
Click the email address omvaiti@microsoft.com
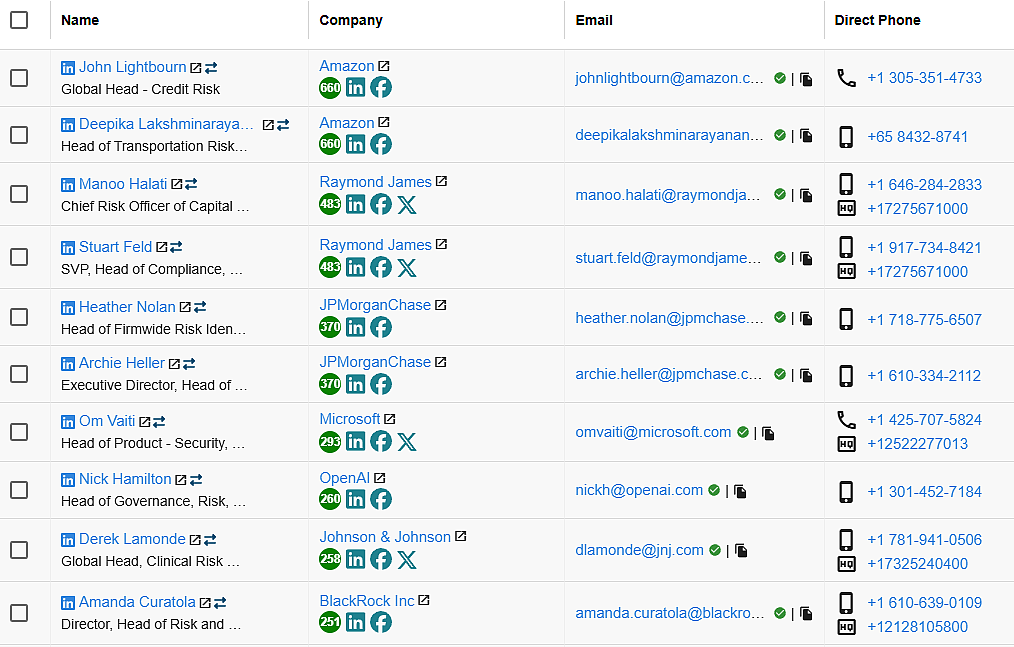653,432
